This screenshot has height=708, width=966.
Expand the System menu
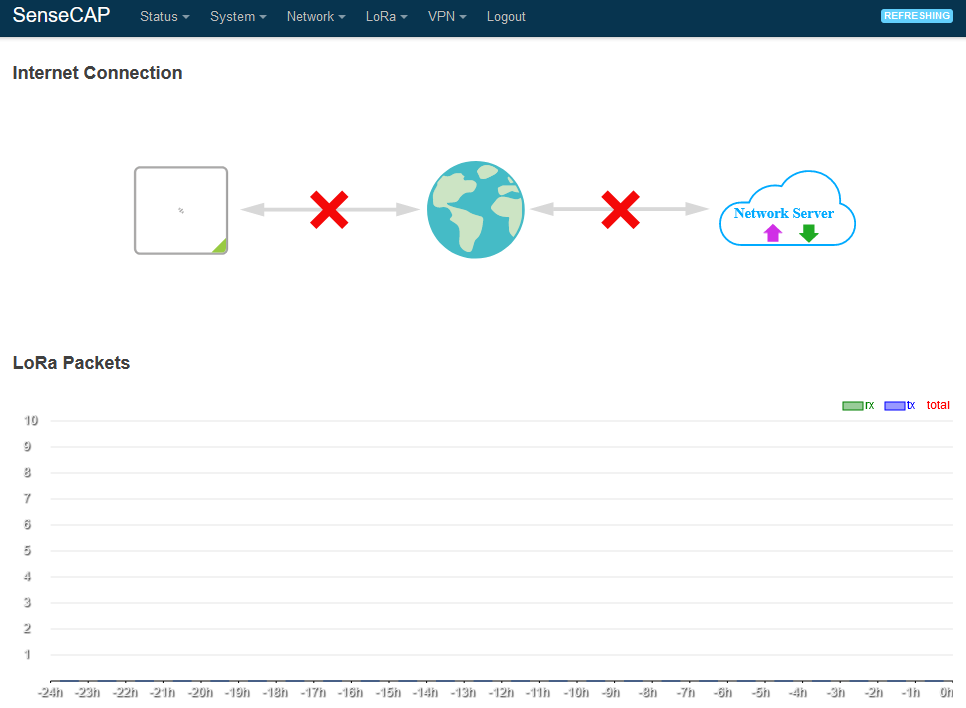coord(238,17)
